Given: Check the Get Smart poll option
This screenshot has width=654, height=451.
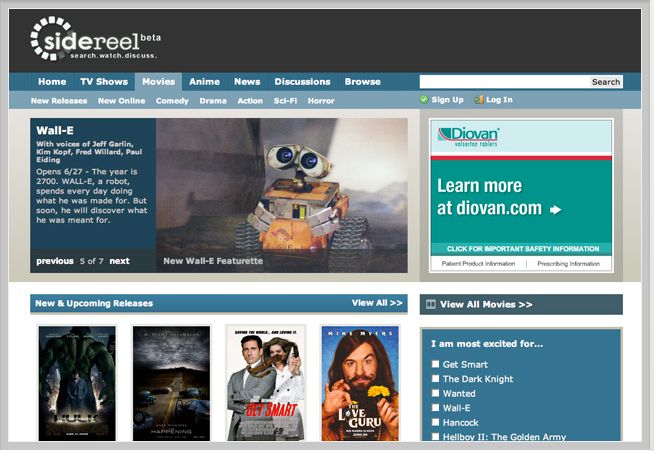Looking at the screenshot, I should tap(435, 364).
